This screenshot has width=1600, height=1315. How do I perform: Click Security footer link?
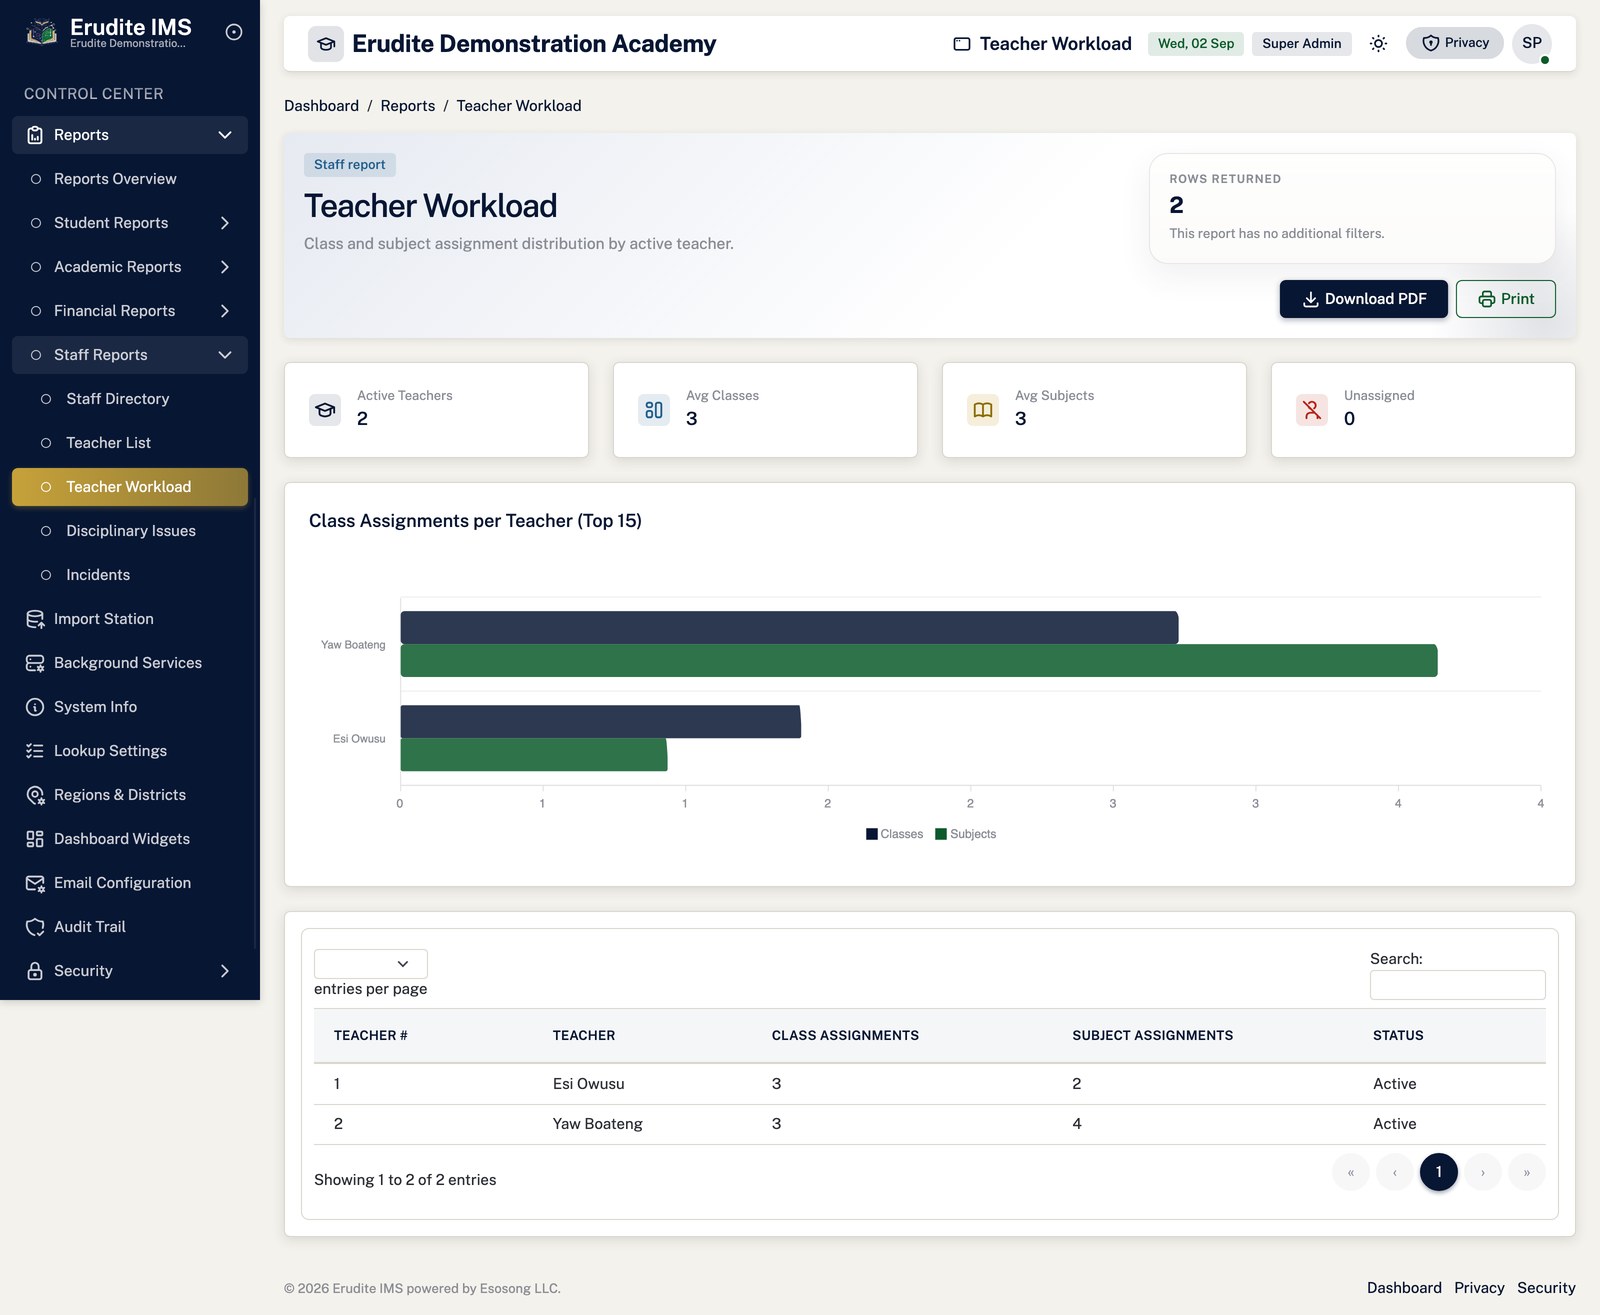[1546, 1288]
